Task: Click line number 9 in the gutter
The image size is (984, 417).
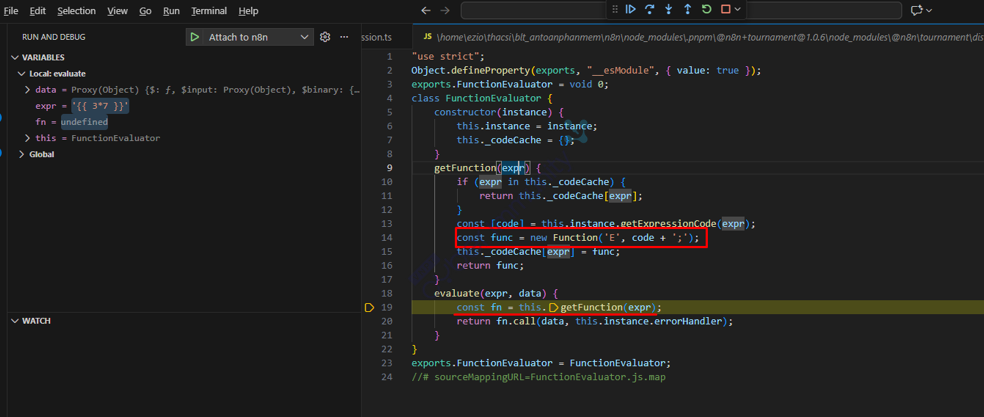Action: coord(390,168)
